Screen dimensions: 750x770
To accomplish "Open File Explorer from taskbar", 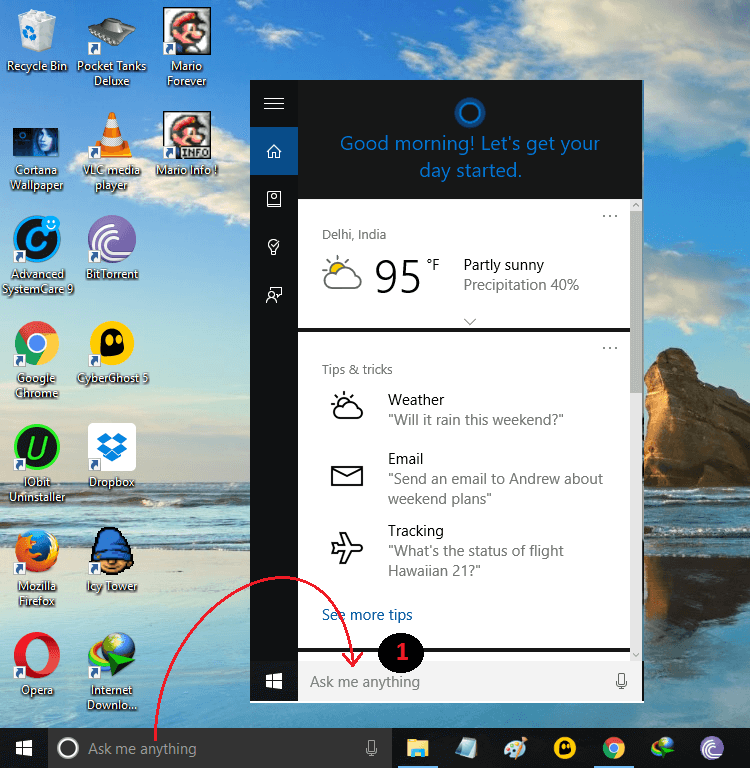I will point(417,748).
